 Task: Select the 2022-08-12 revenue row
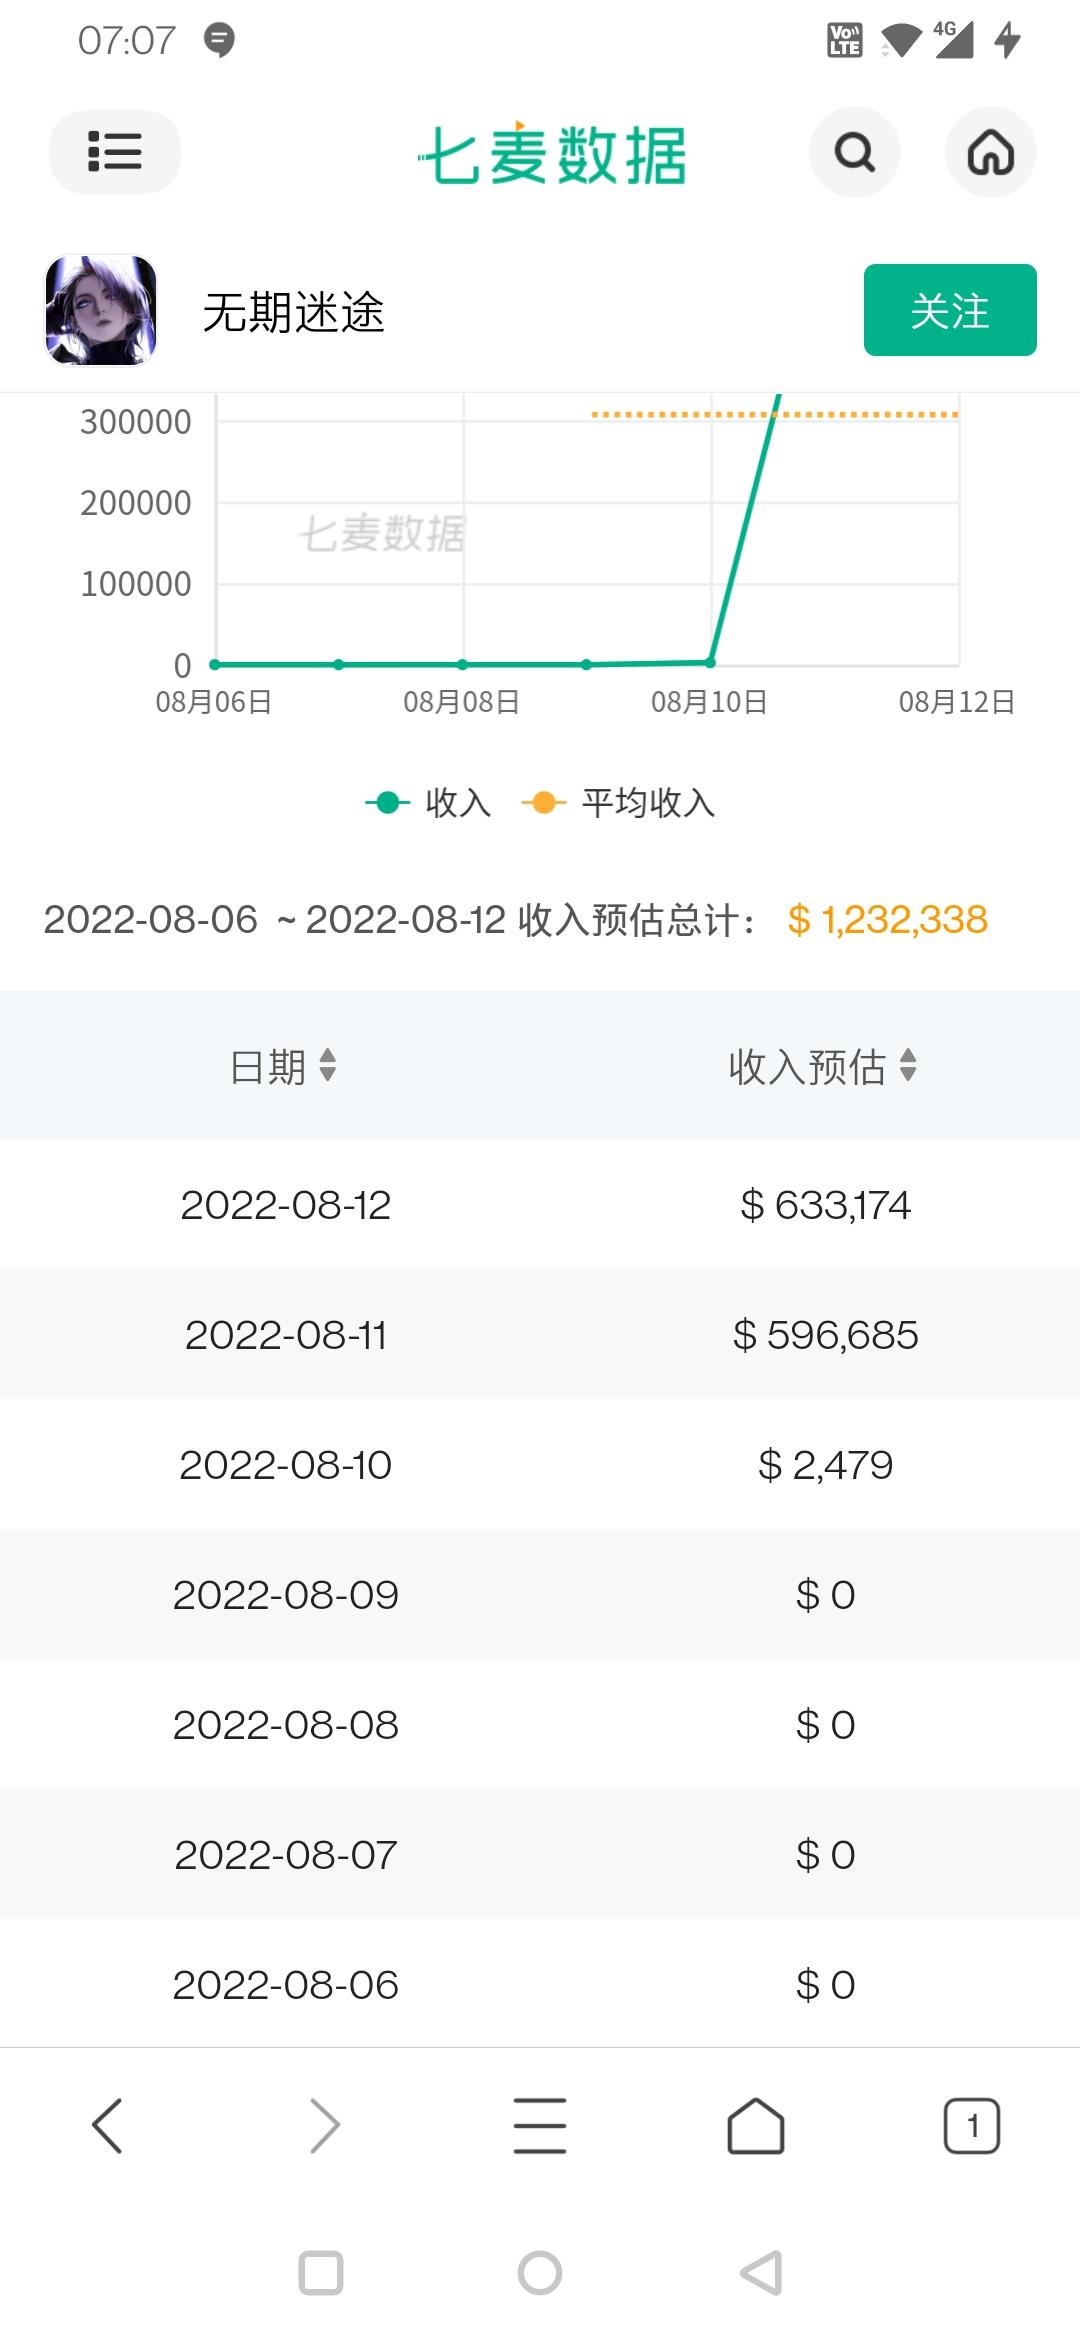pyautogui.click(x=540, y=1204)
